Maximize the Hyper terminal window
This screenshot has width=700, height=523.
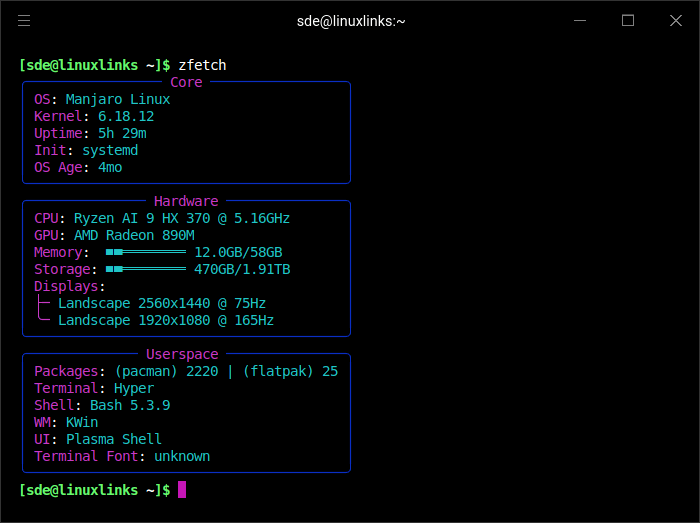pos(628,20)
